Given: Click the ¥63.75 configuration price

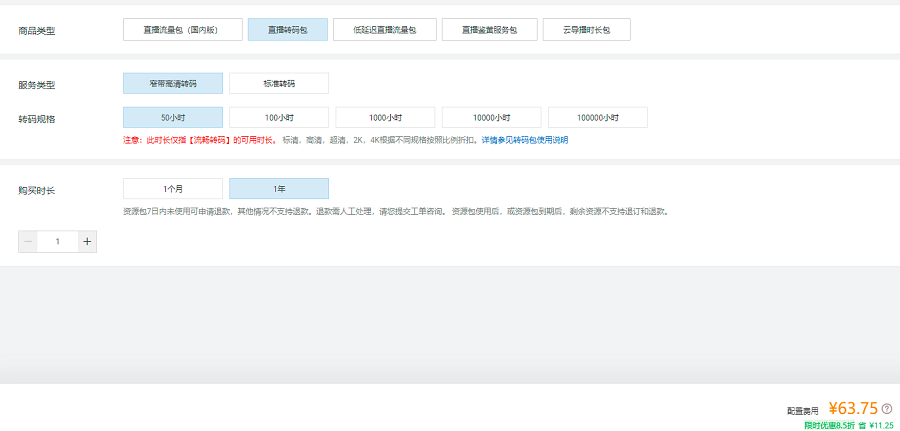Looking at the screenshot, I should 853,409.
